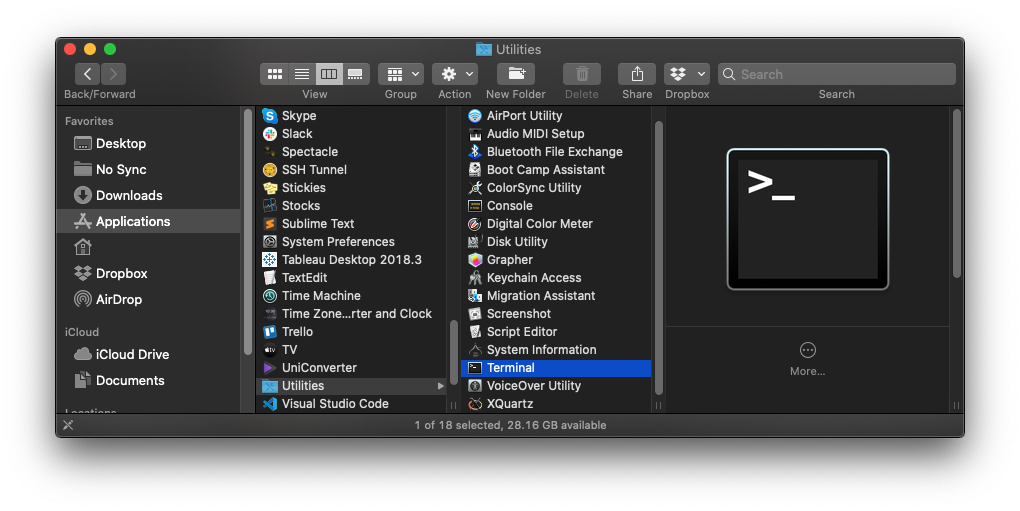Select Trello in the Applications column
Image resolution: width=1020 pixels, height=511 pixels.
(x=352, y=332)
